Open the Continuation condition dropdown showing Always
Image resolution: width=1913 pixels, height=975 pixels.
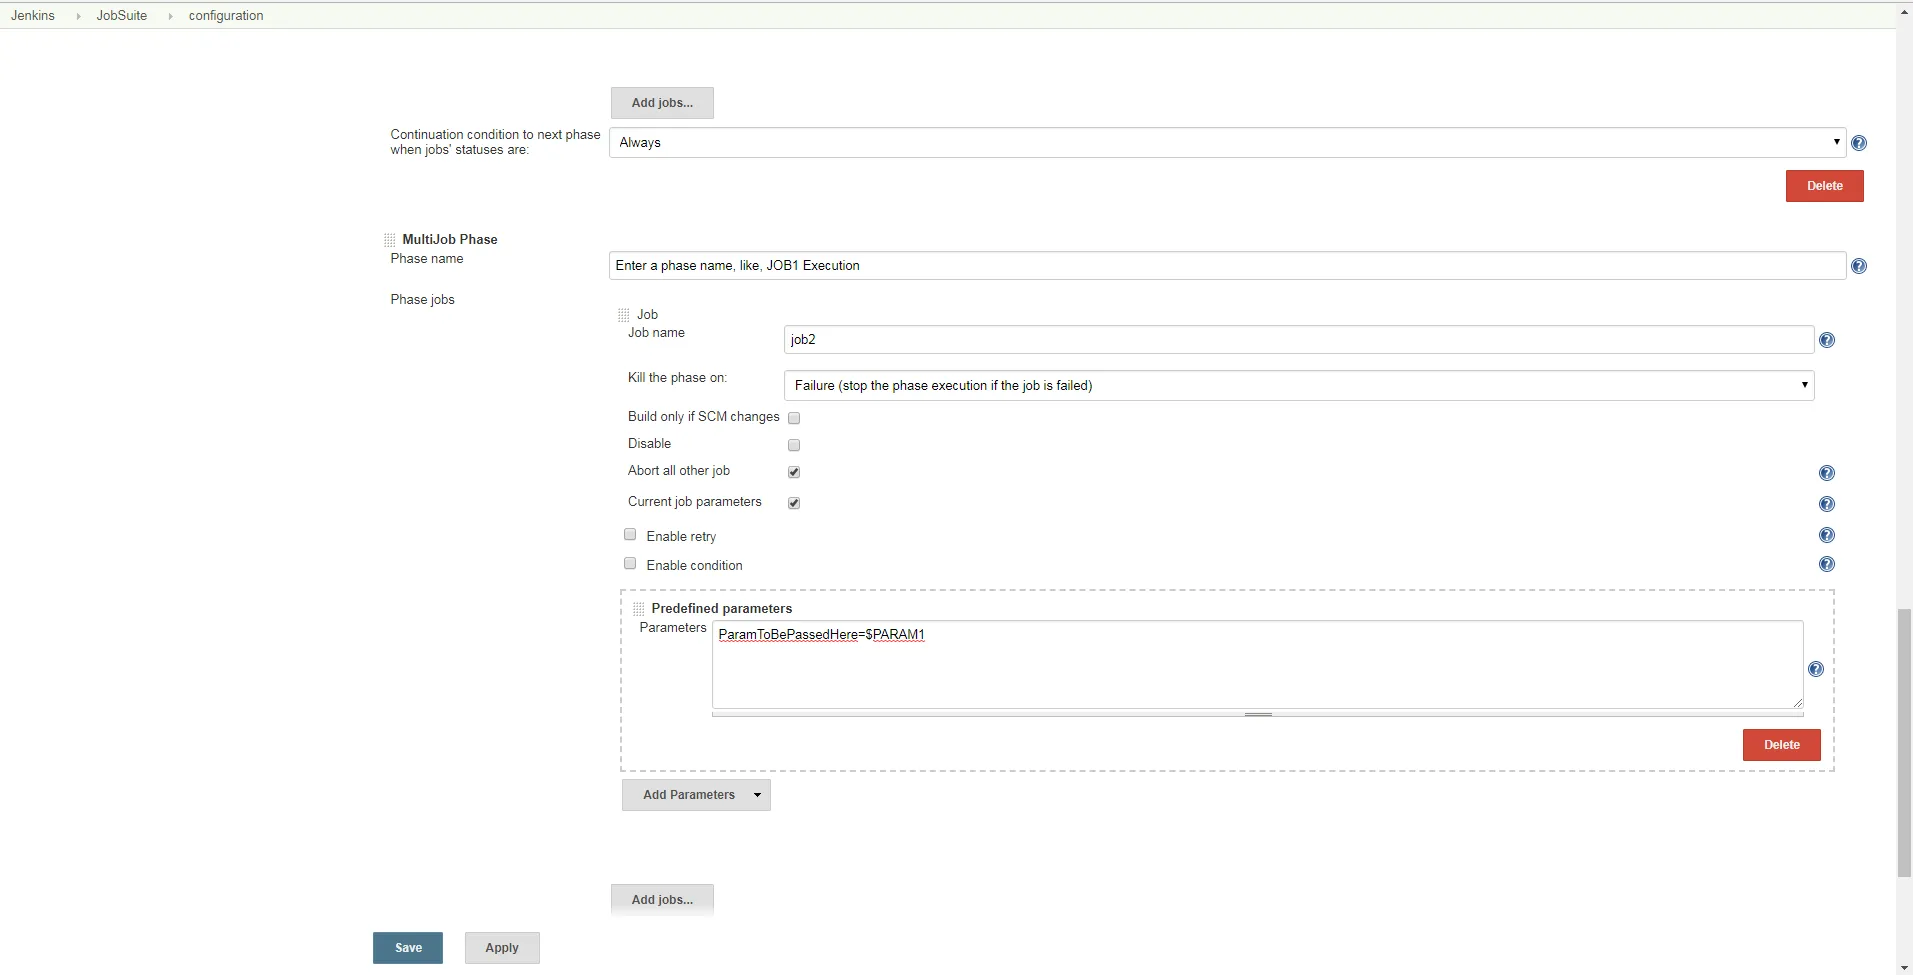(1227, 143)
